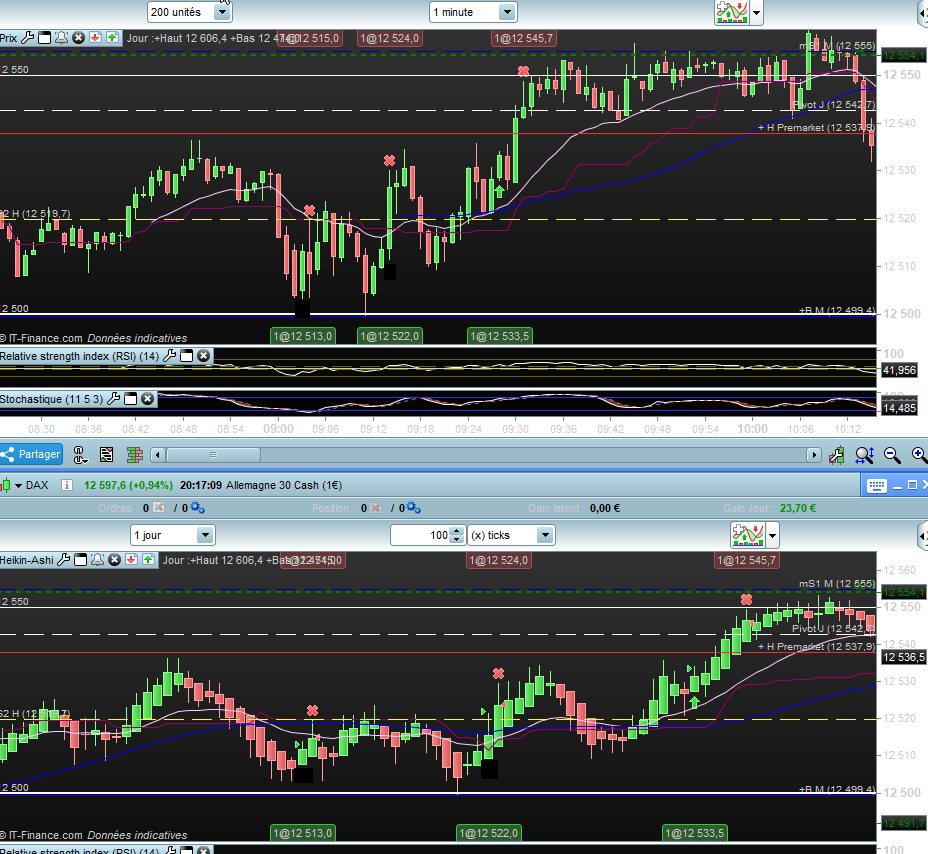Click the chain link charts icon

(x=80, y=455)
